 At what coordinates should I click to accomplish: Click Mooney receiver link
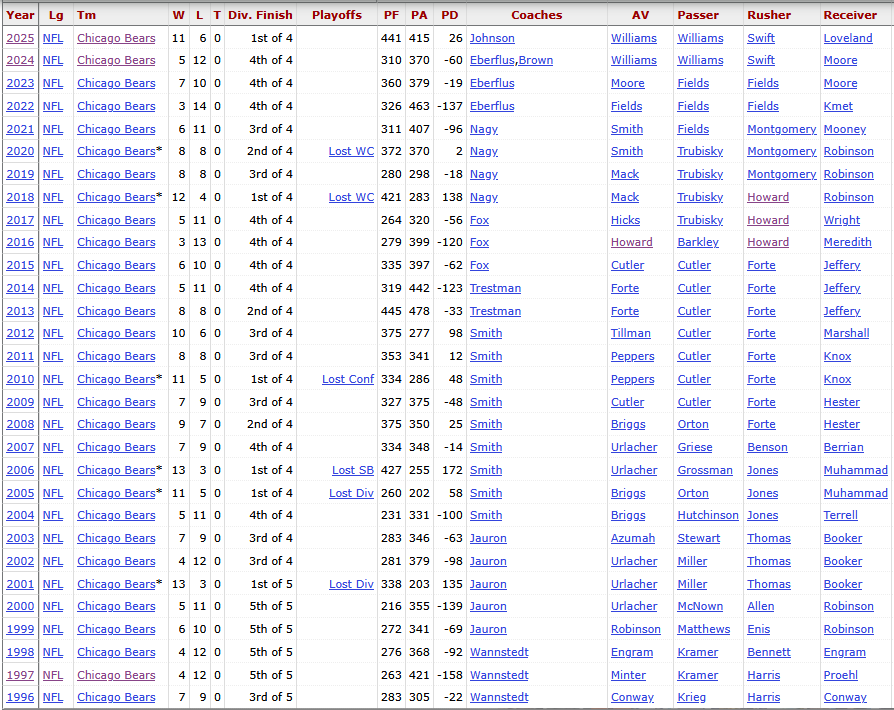(844, 129)
